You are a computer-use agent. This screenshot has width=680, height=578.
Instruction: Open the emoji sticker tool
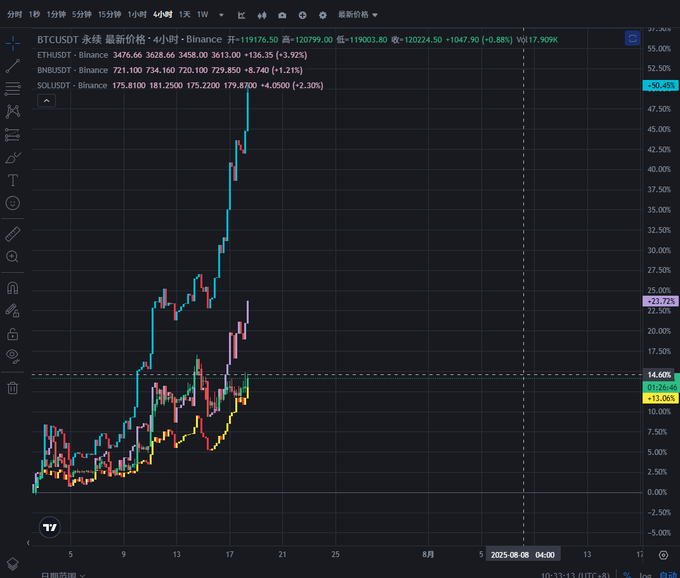13,203
